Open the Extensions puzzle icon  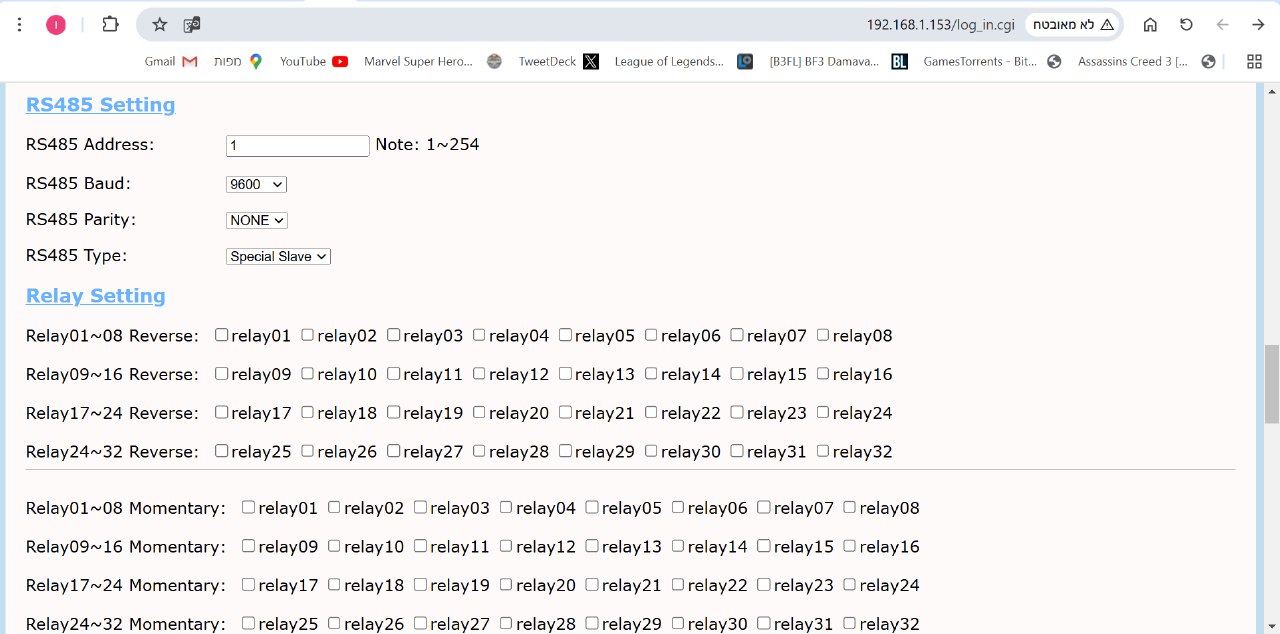click(111, 25)
